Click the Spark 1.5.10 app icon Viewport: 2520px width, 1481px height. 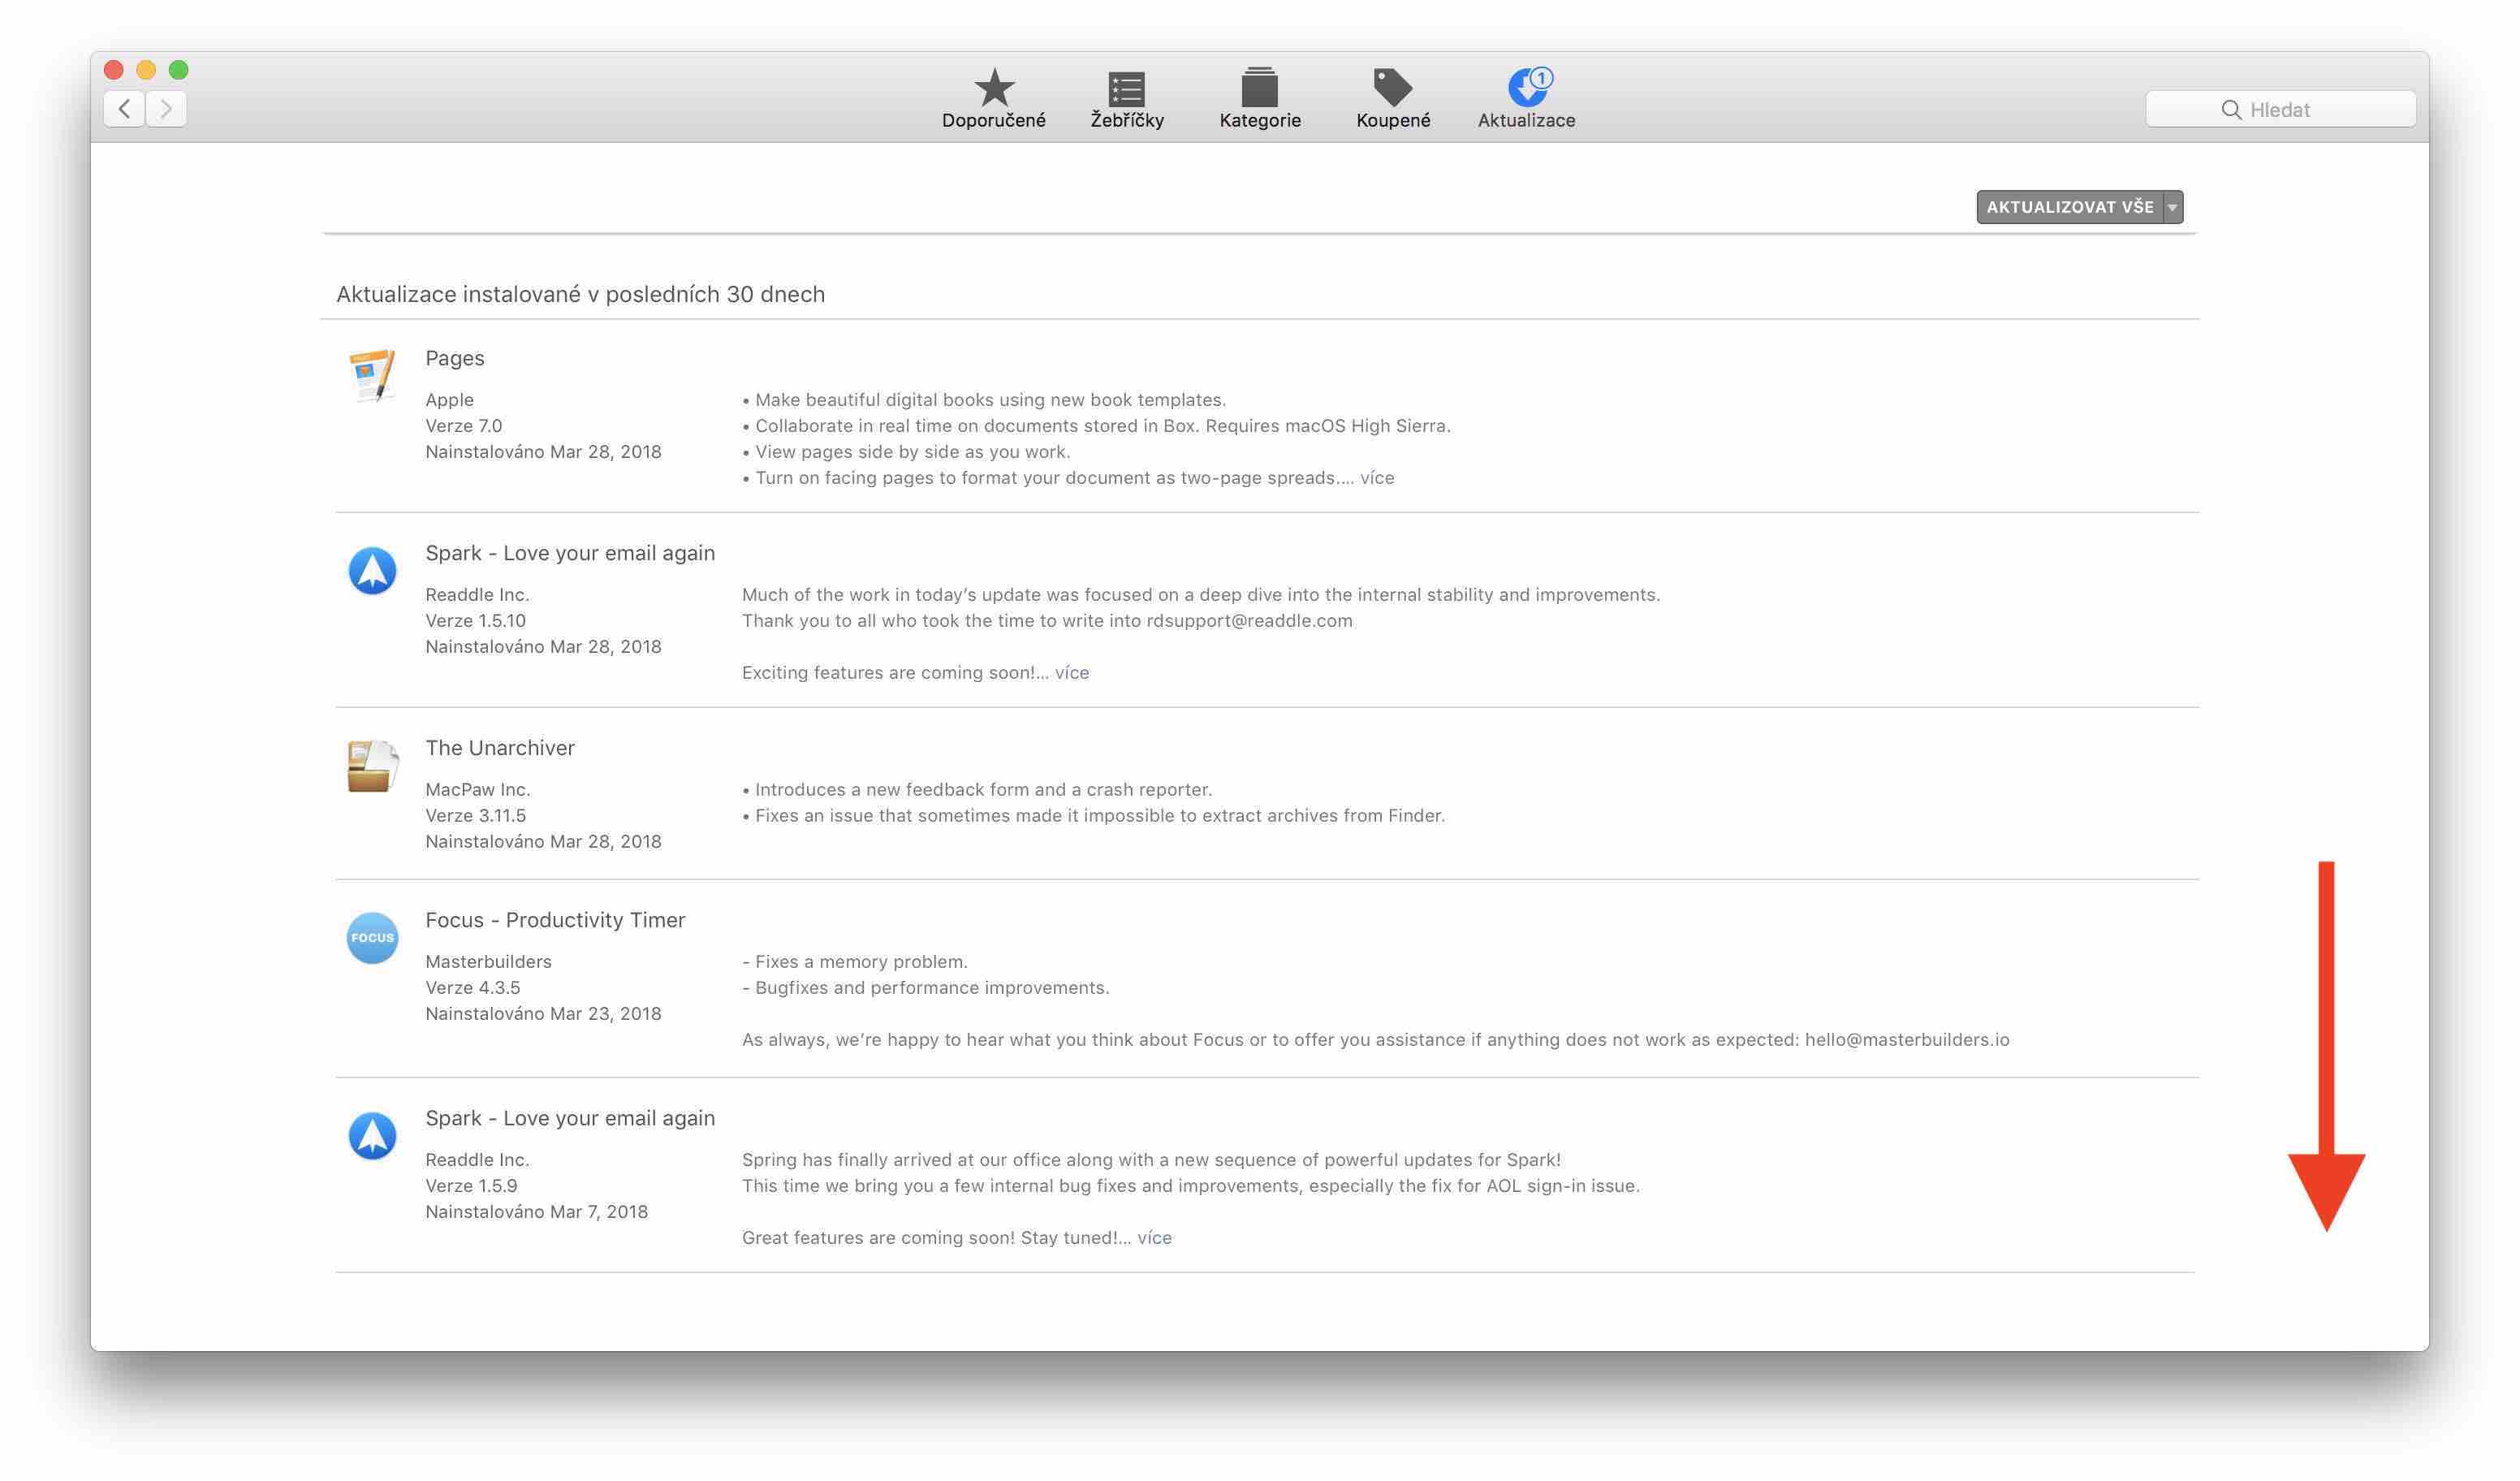(372, 571)
